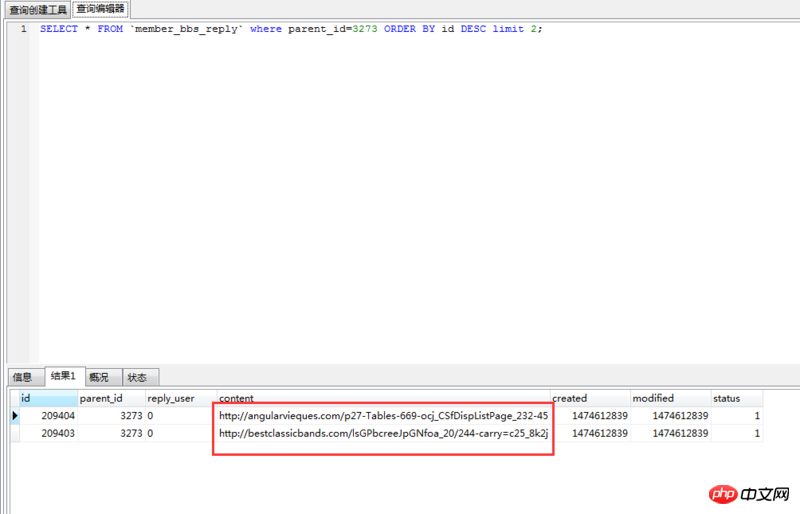Screen dimensions: 800x514
Task: Select the modified column header
Action: coord(669,398)
